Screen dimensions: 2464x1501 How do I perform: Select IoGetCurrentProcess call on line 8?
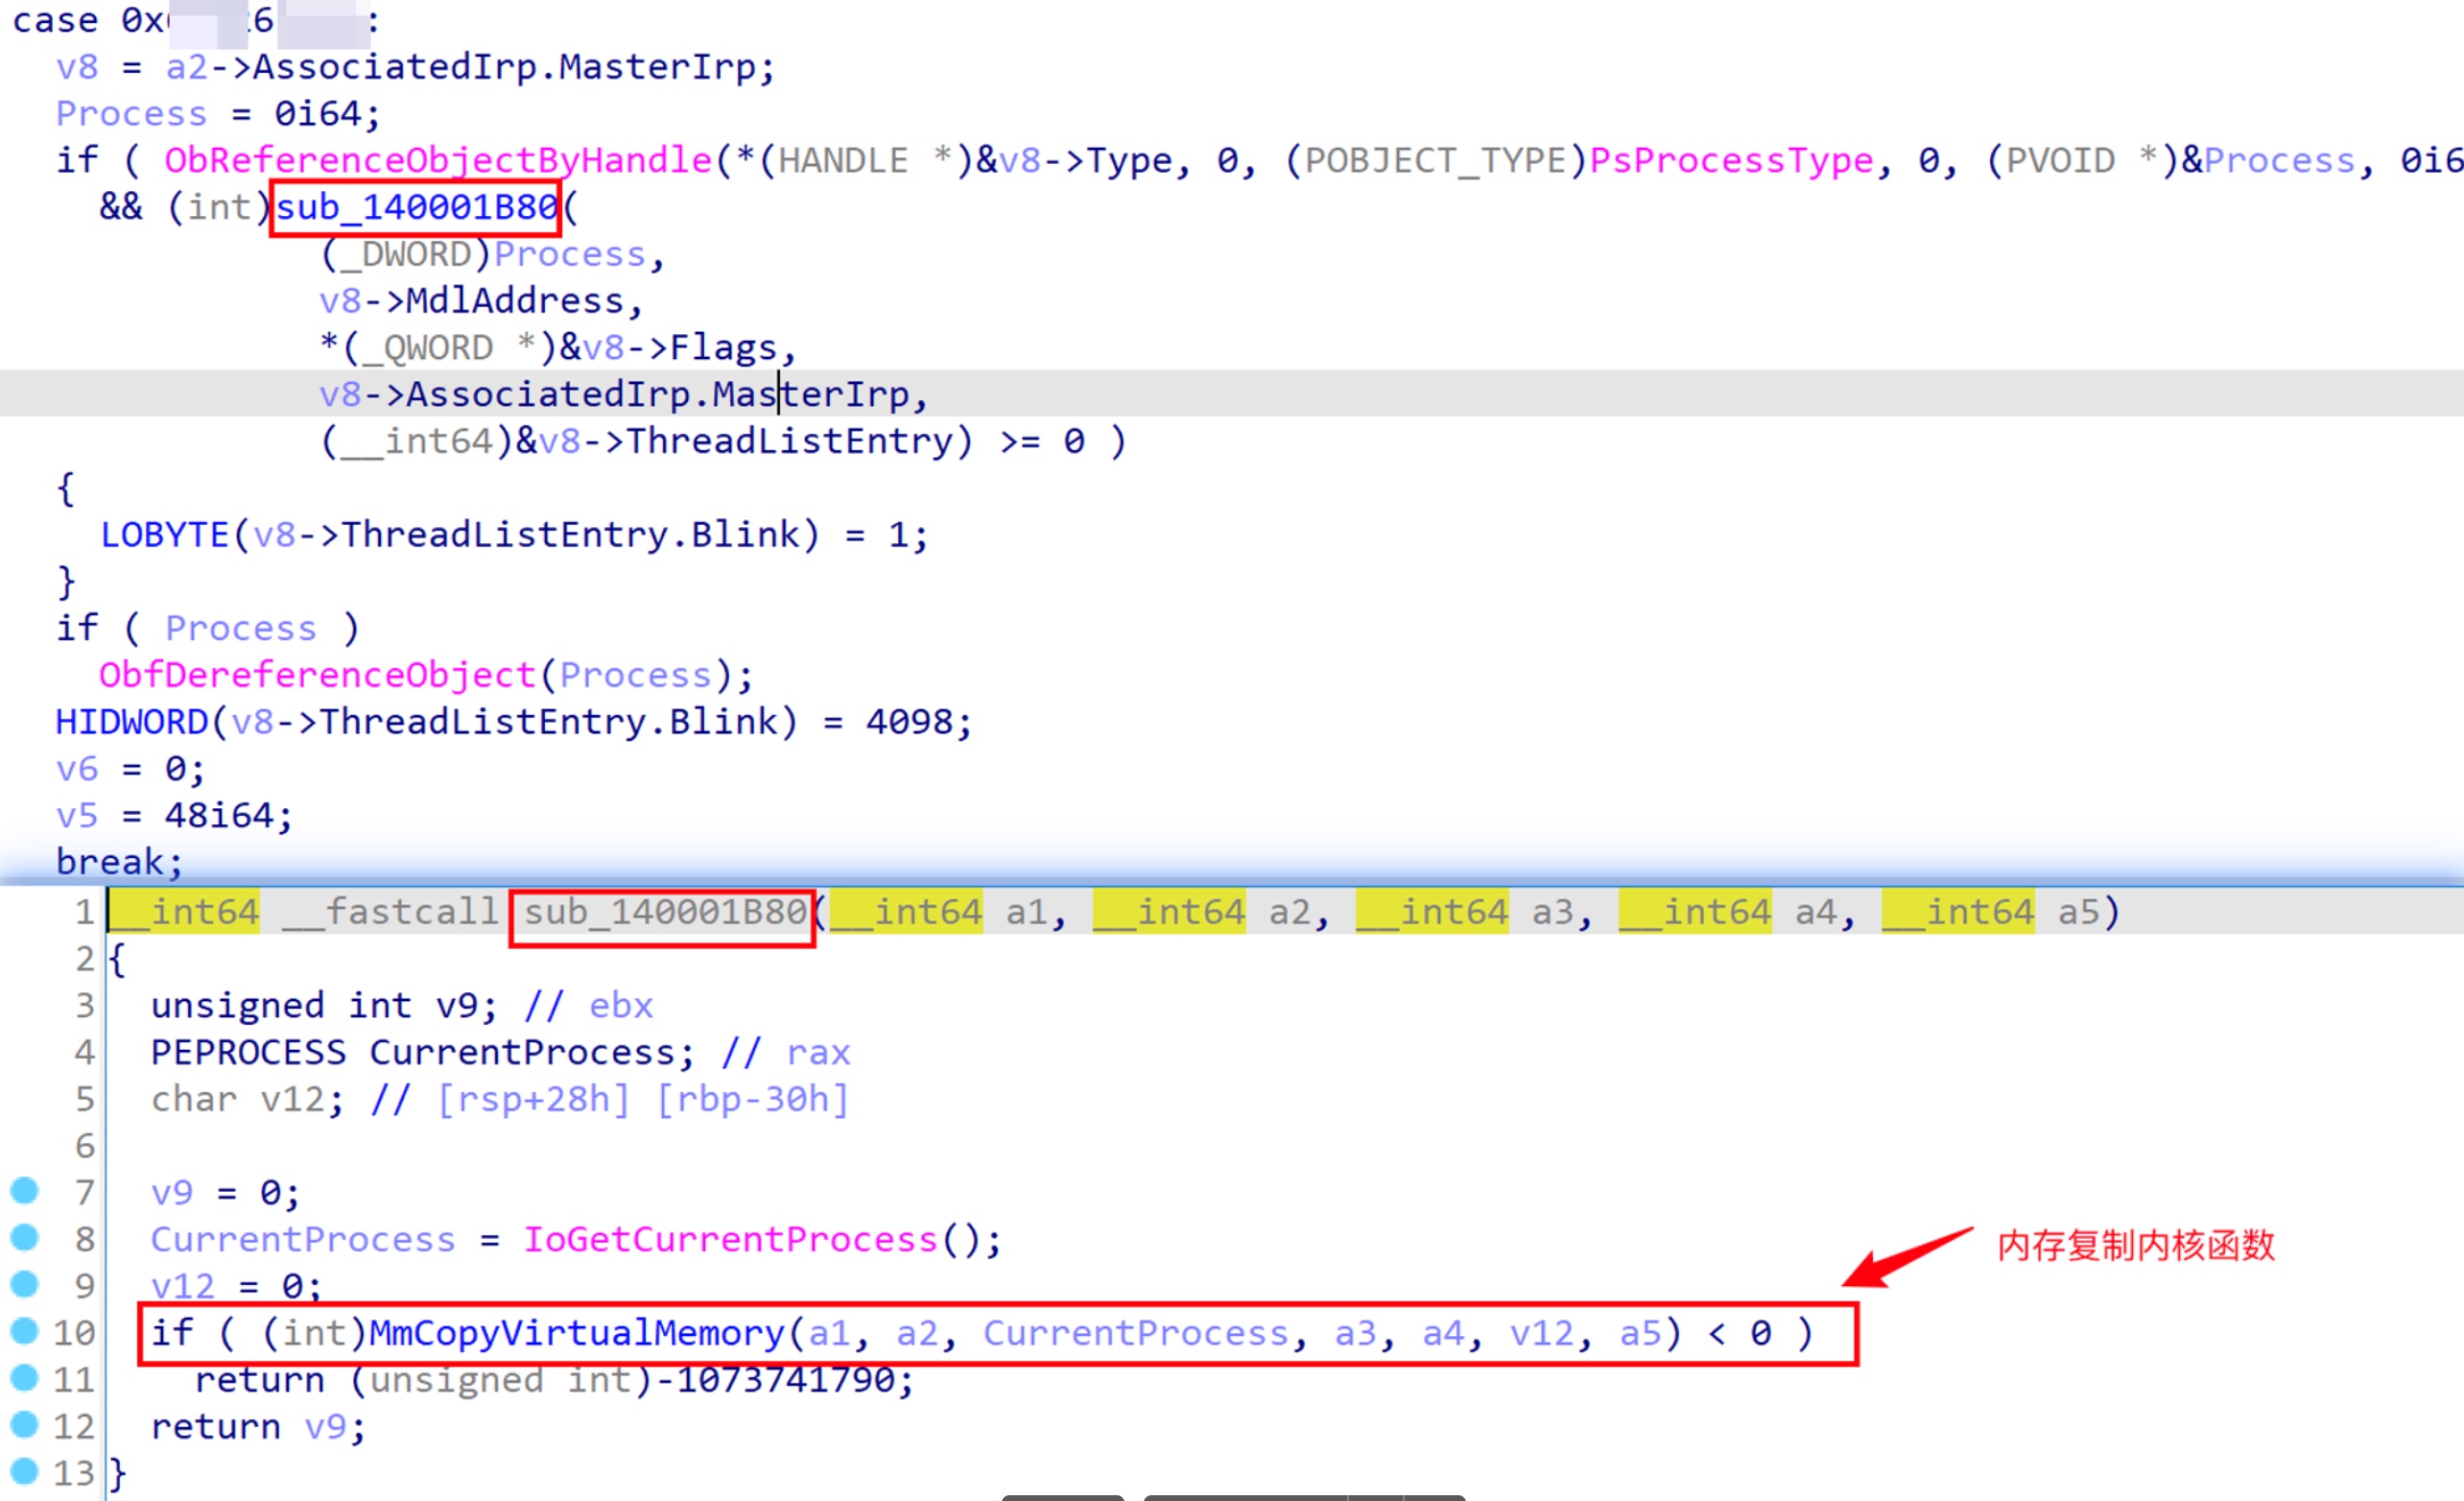730,1240
